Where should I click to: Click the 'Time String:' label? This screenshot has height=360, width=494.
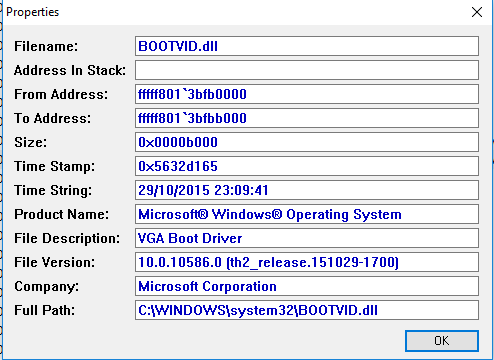(x=53, y=190)
